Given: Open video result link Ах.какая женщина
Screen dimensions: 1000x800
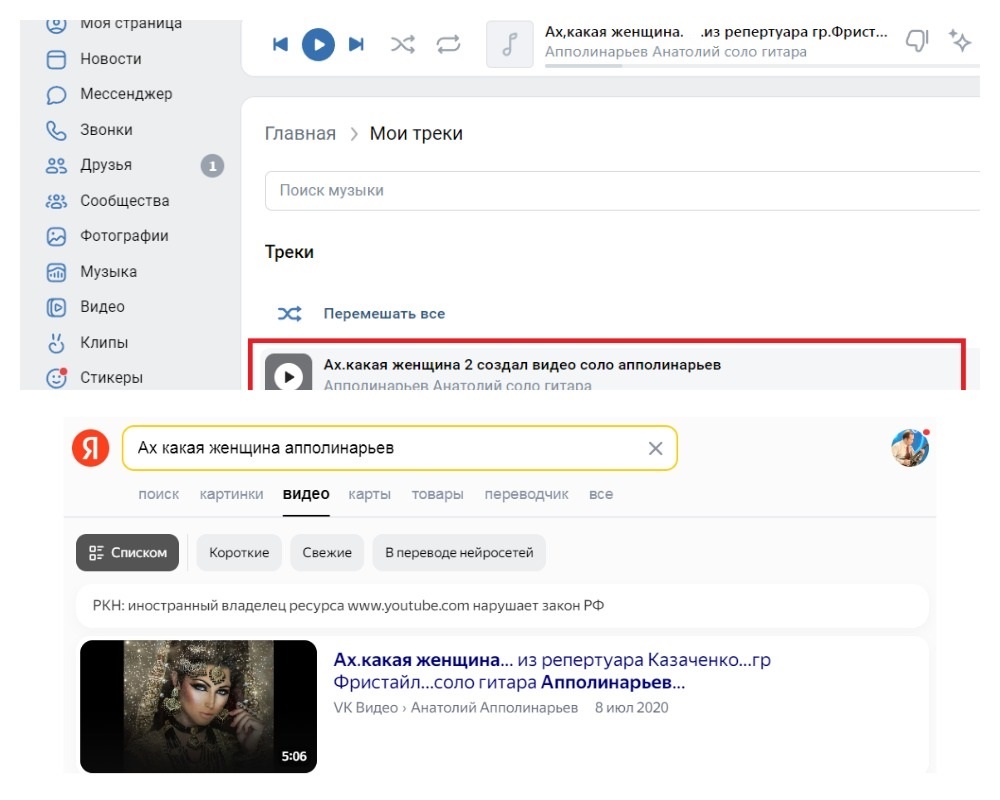Looking at the screenshot, I should [x=552, y=670].
